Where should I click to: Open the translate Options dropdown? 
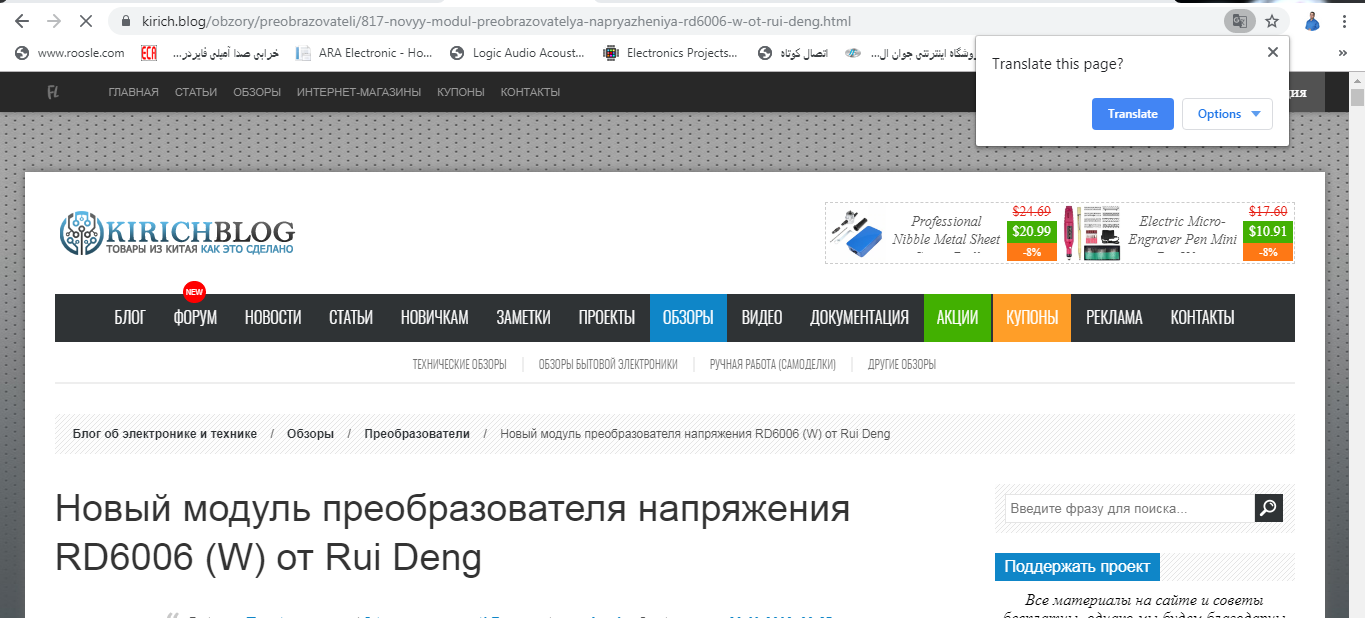point(1227,114)
